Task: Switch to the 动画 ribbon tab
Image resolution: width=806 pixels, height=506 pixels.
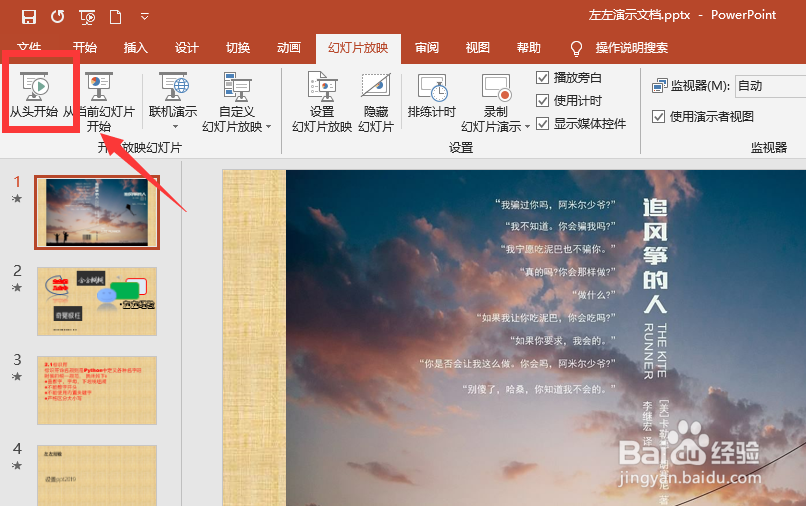Action: coord(289,48)
